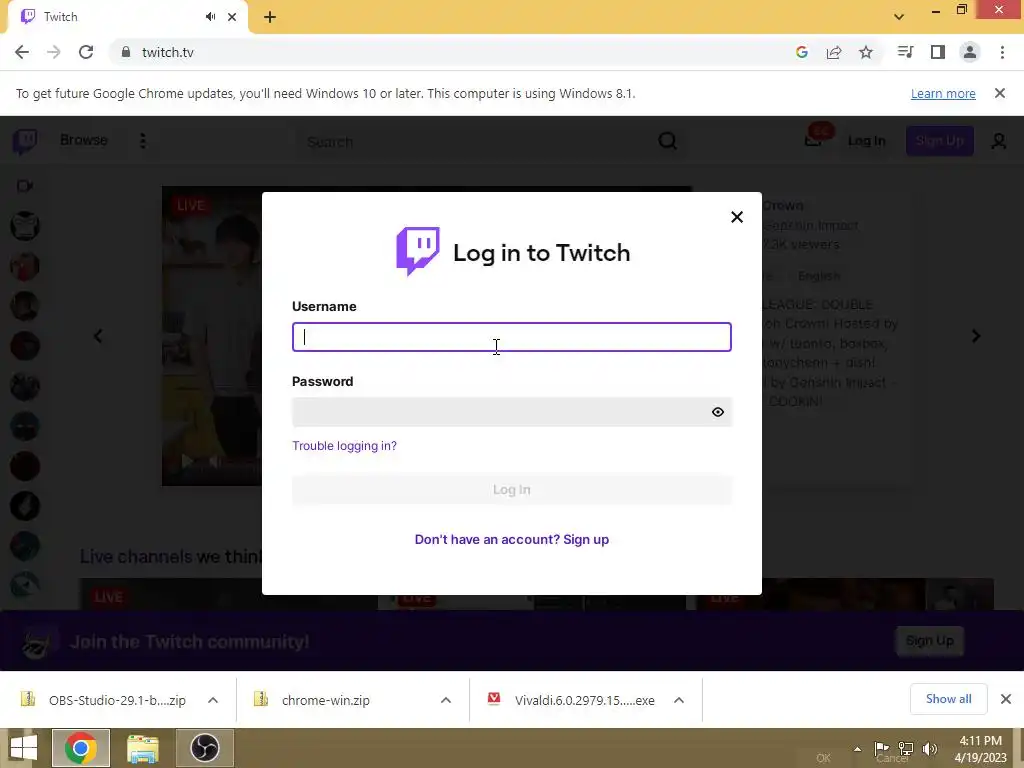Click the Username input field
The height and width of the screenshot is (768, 1024).
click(x=511, y=337)
